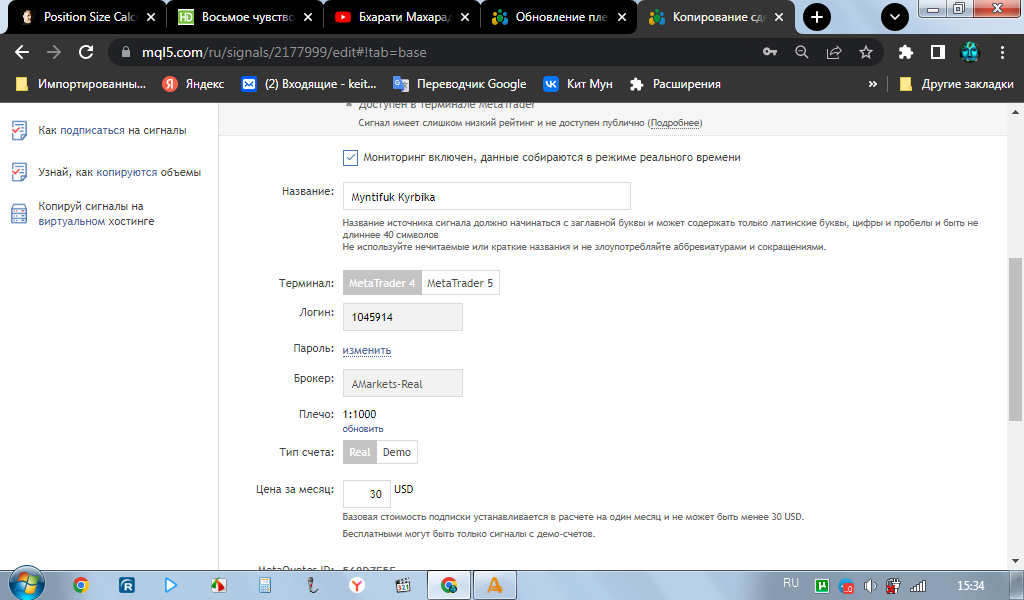Open the Chrome extensions puzzle icon
The height and width of the screenshot is (600, 1024).
click(x=906, y=52)
